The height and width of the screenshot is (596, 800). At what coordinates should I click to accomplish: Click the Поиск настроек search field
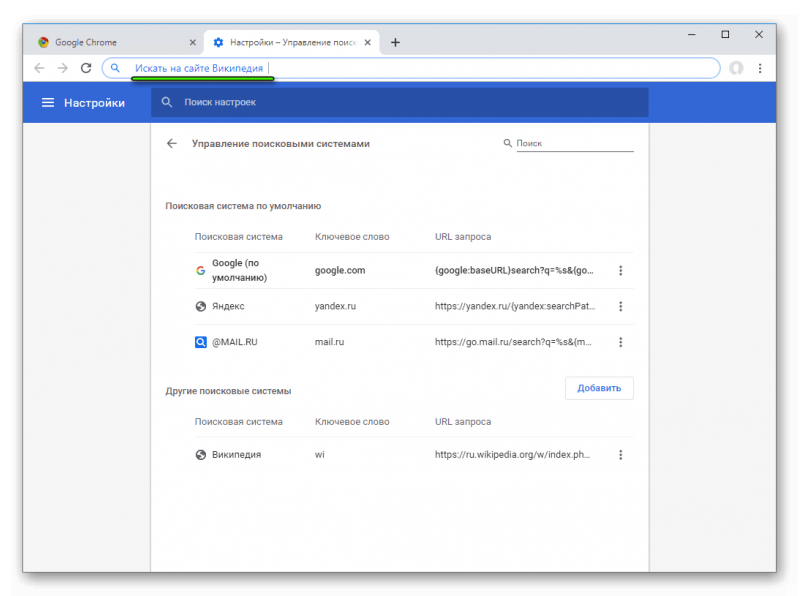pyautogui.click(x=399, y=102)
